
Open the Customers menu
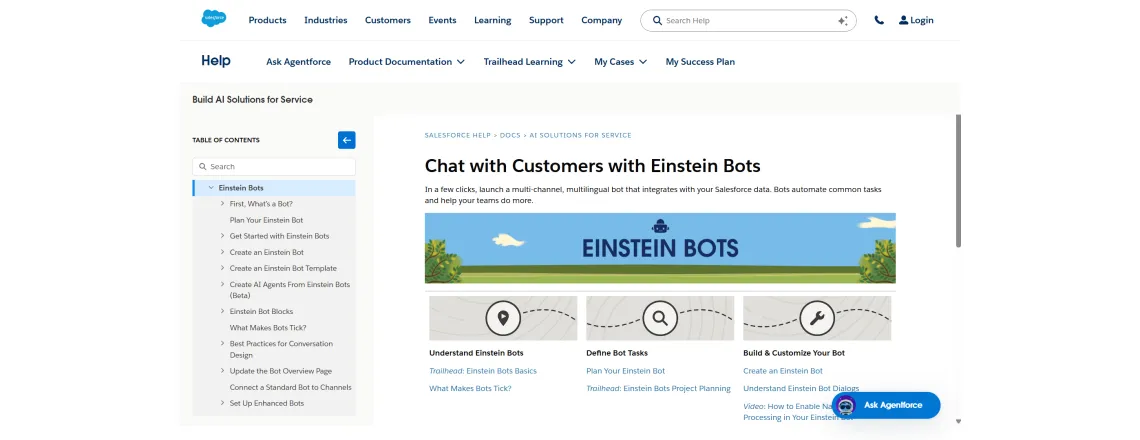388,20
